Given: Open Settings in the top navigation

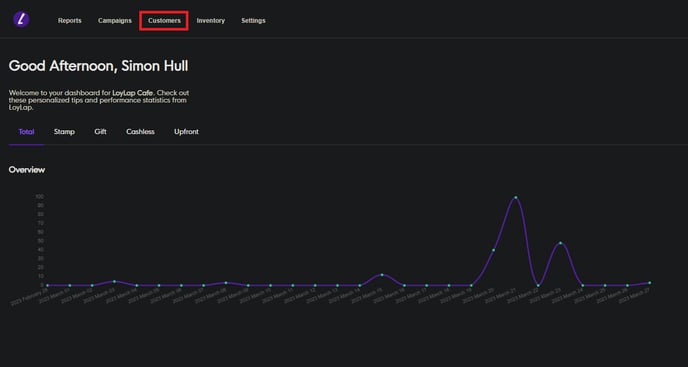Looking at the screenshot, I should click(253, 21).
